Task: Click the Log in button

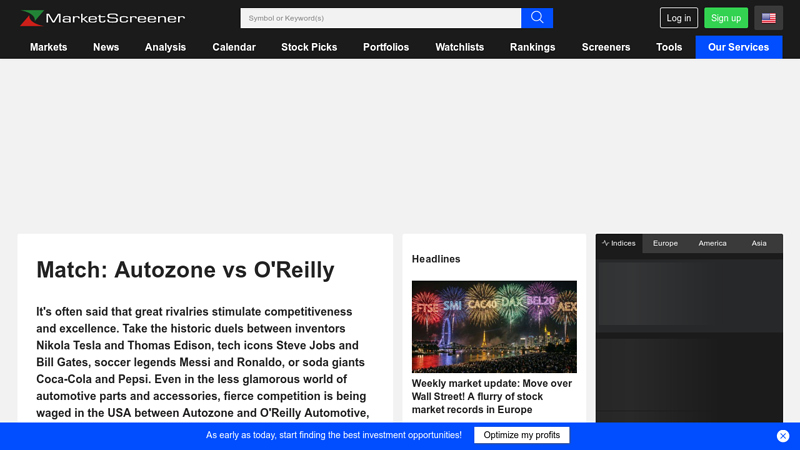Action: coord(679,18)
